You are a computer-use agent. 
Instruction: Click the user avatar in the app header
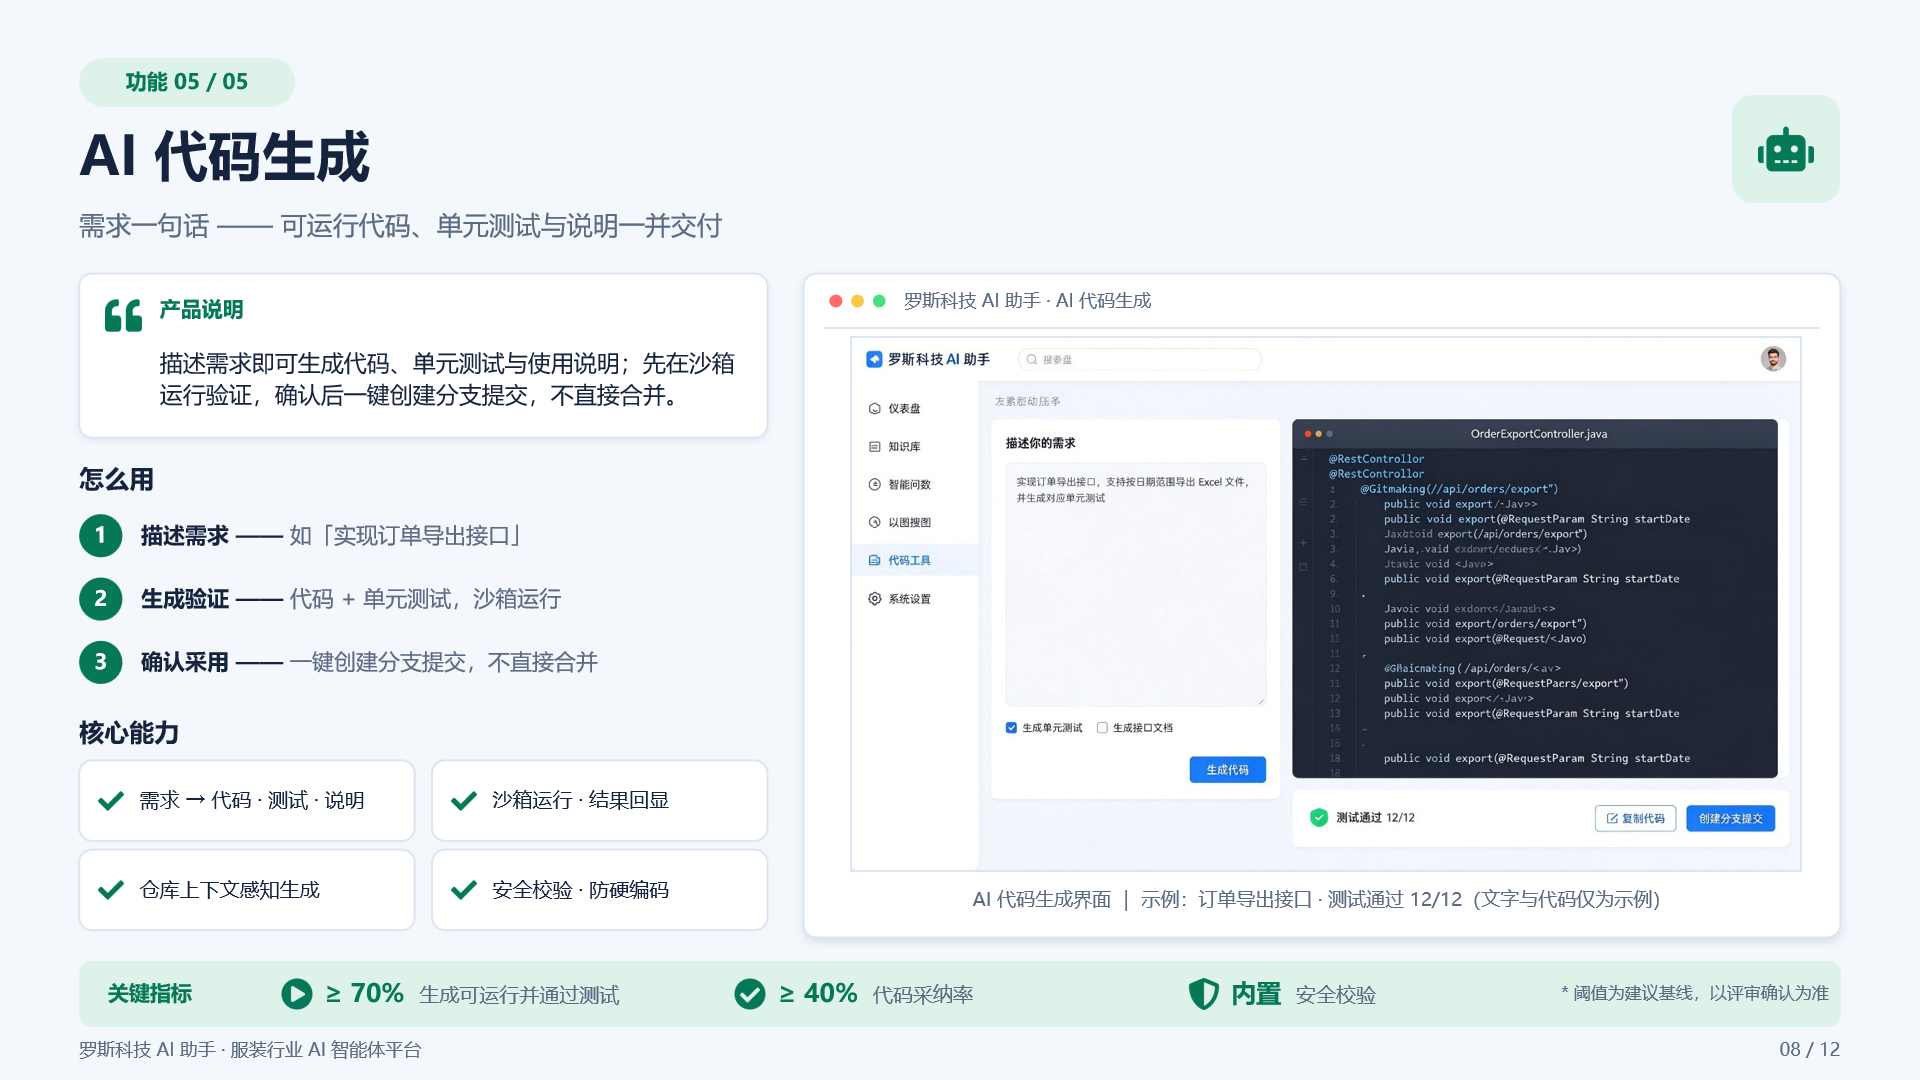pyautogui.click(x=1773, y=359)
